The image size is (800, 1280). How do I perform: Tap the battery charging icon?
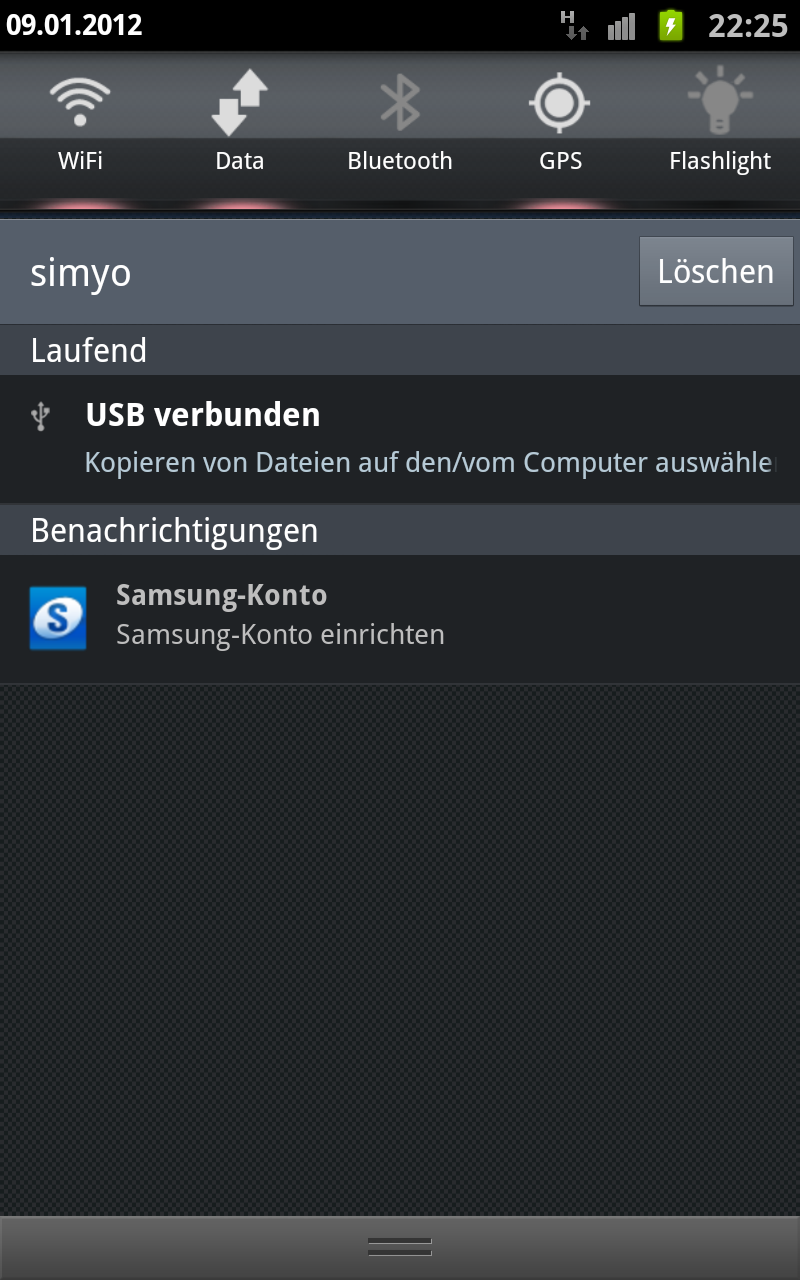click(671, 25)
